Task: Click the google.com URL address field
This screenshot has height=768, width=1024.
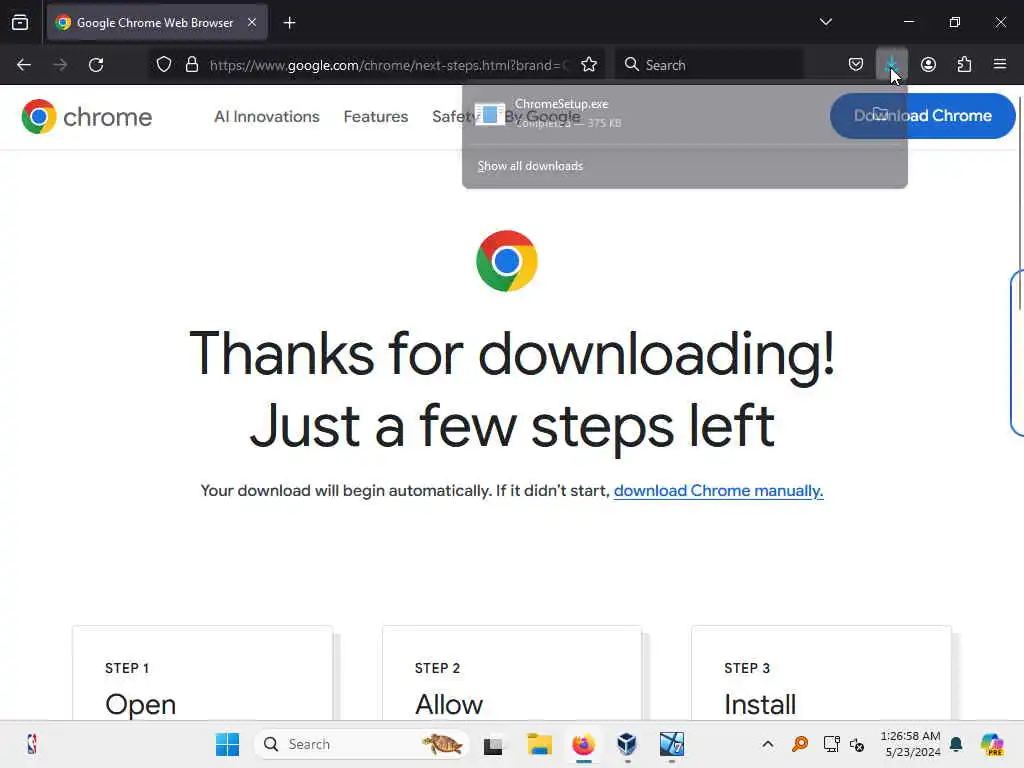Action: 389,65
